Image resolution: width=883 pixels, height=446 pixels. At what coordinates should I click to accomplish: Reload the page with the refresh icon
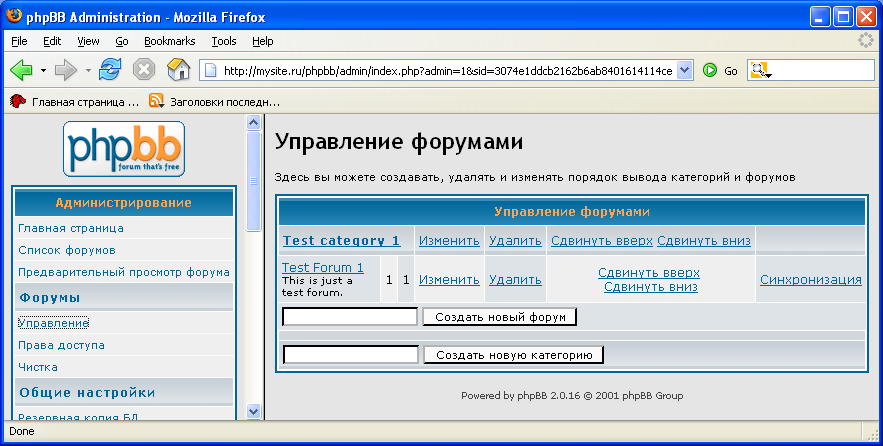click(110, 70)
